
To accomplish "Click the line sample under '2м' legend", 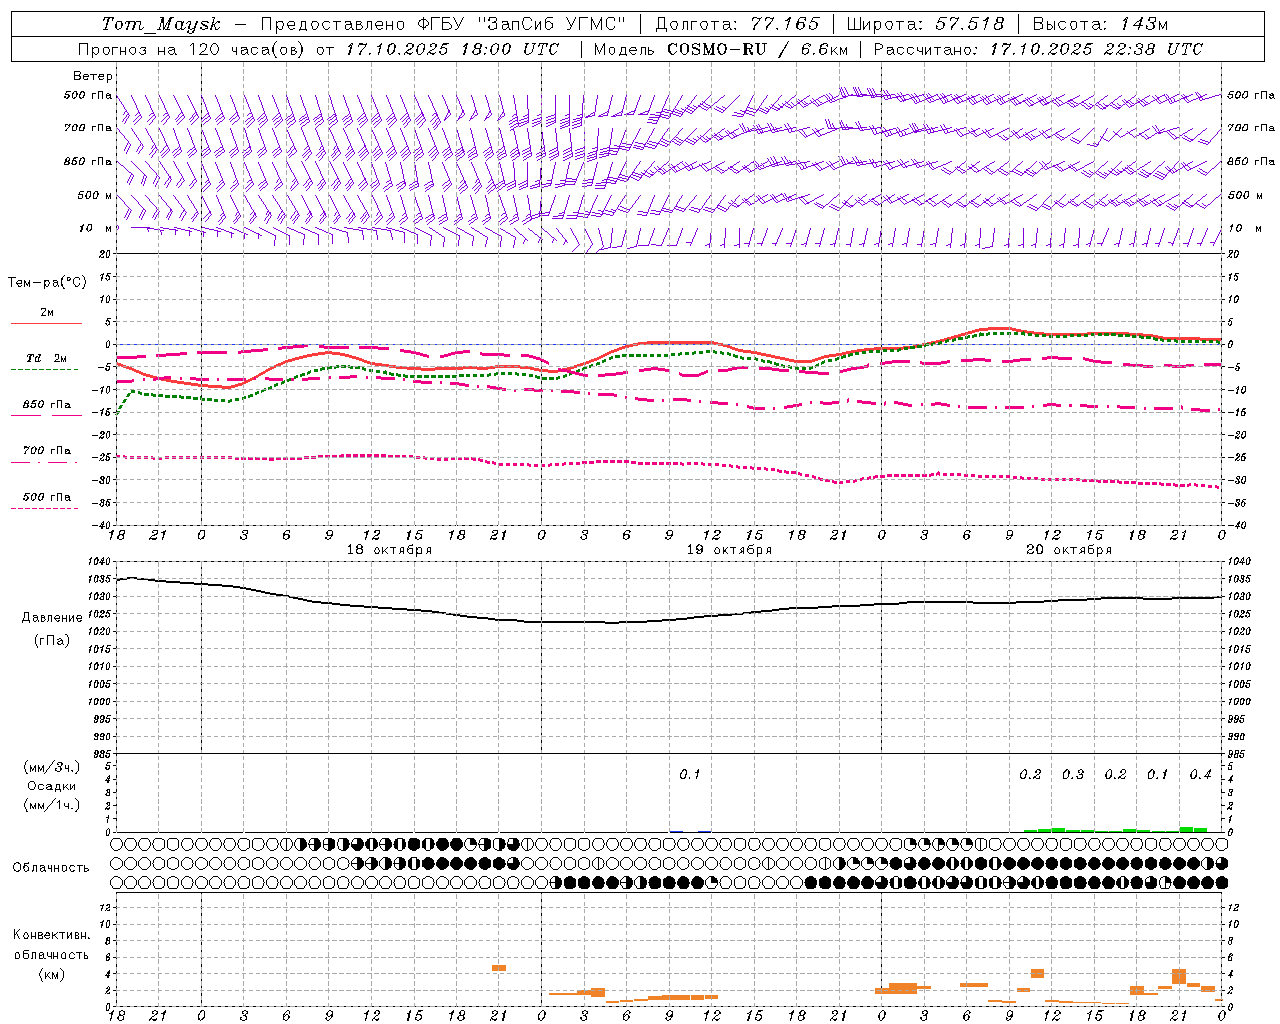I will (46, 324).
